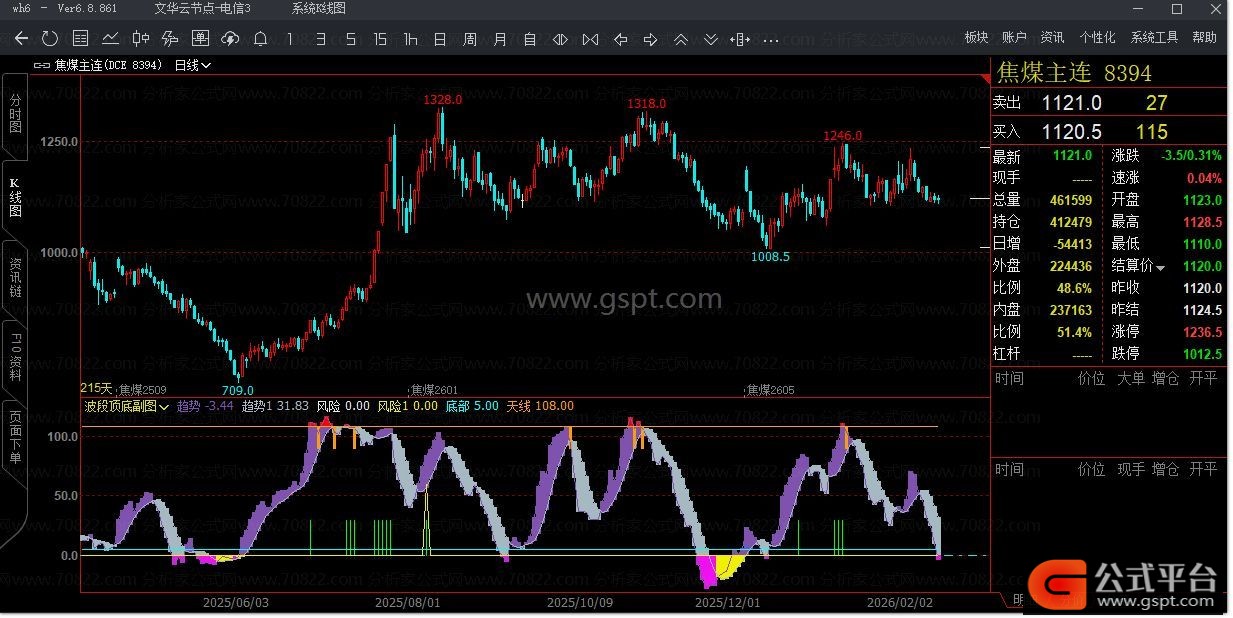Click the alert bell icon

[260, 39]
